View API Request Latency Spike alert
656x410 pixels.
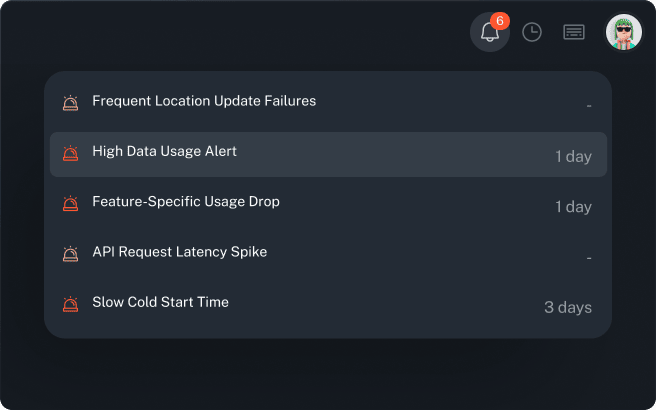pyautogui.click(x=180, y=253)
